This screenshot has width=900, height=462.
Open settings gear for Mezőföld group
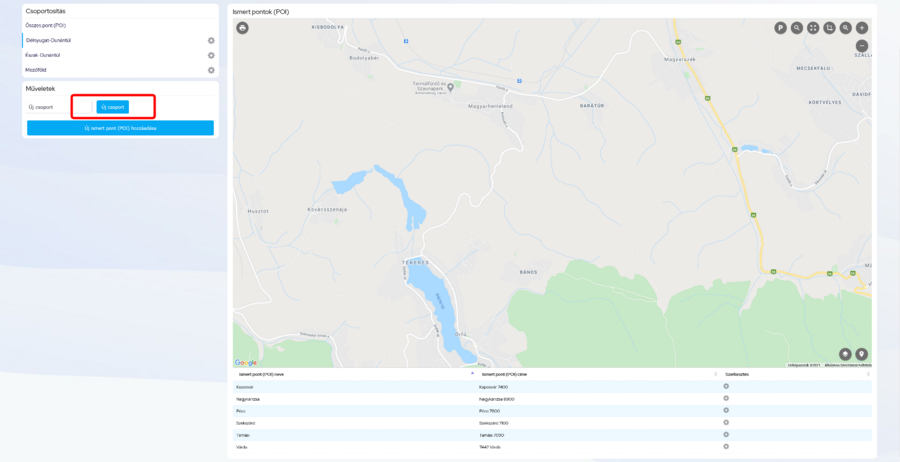[211, 71]
